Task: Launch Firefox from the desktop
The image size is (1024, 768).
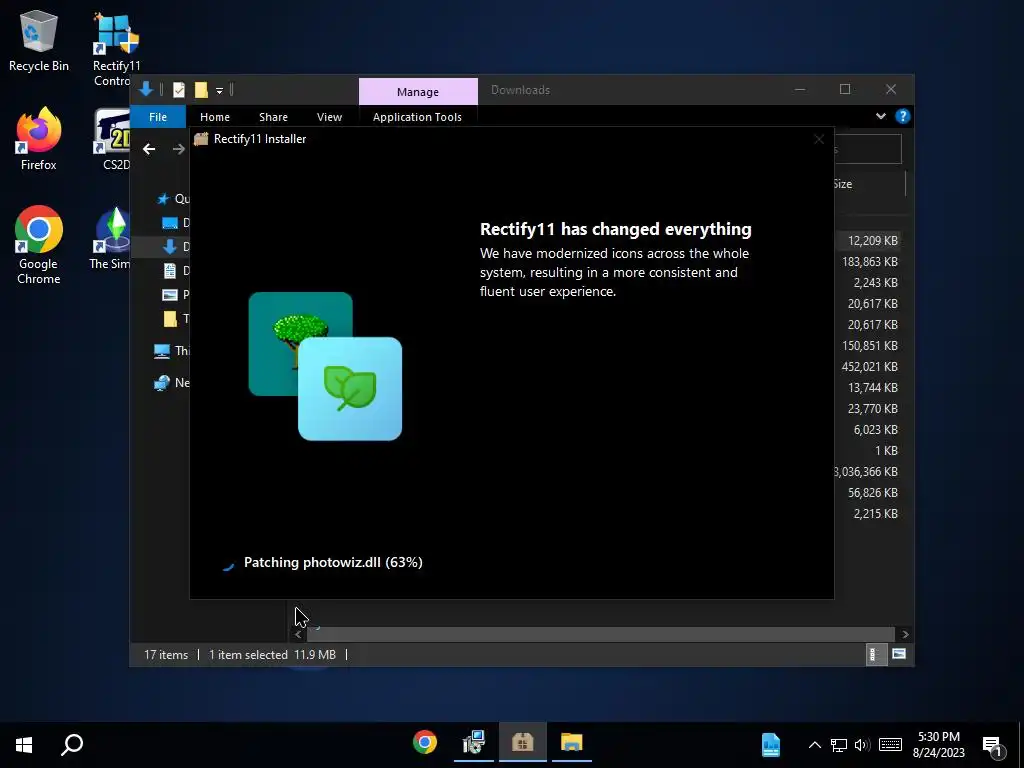Action: (39, 139)
